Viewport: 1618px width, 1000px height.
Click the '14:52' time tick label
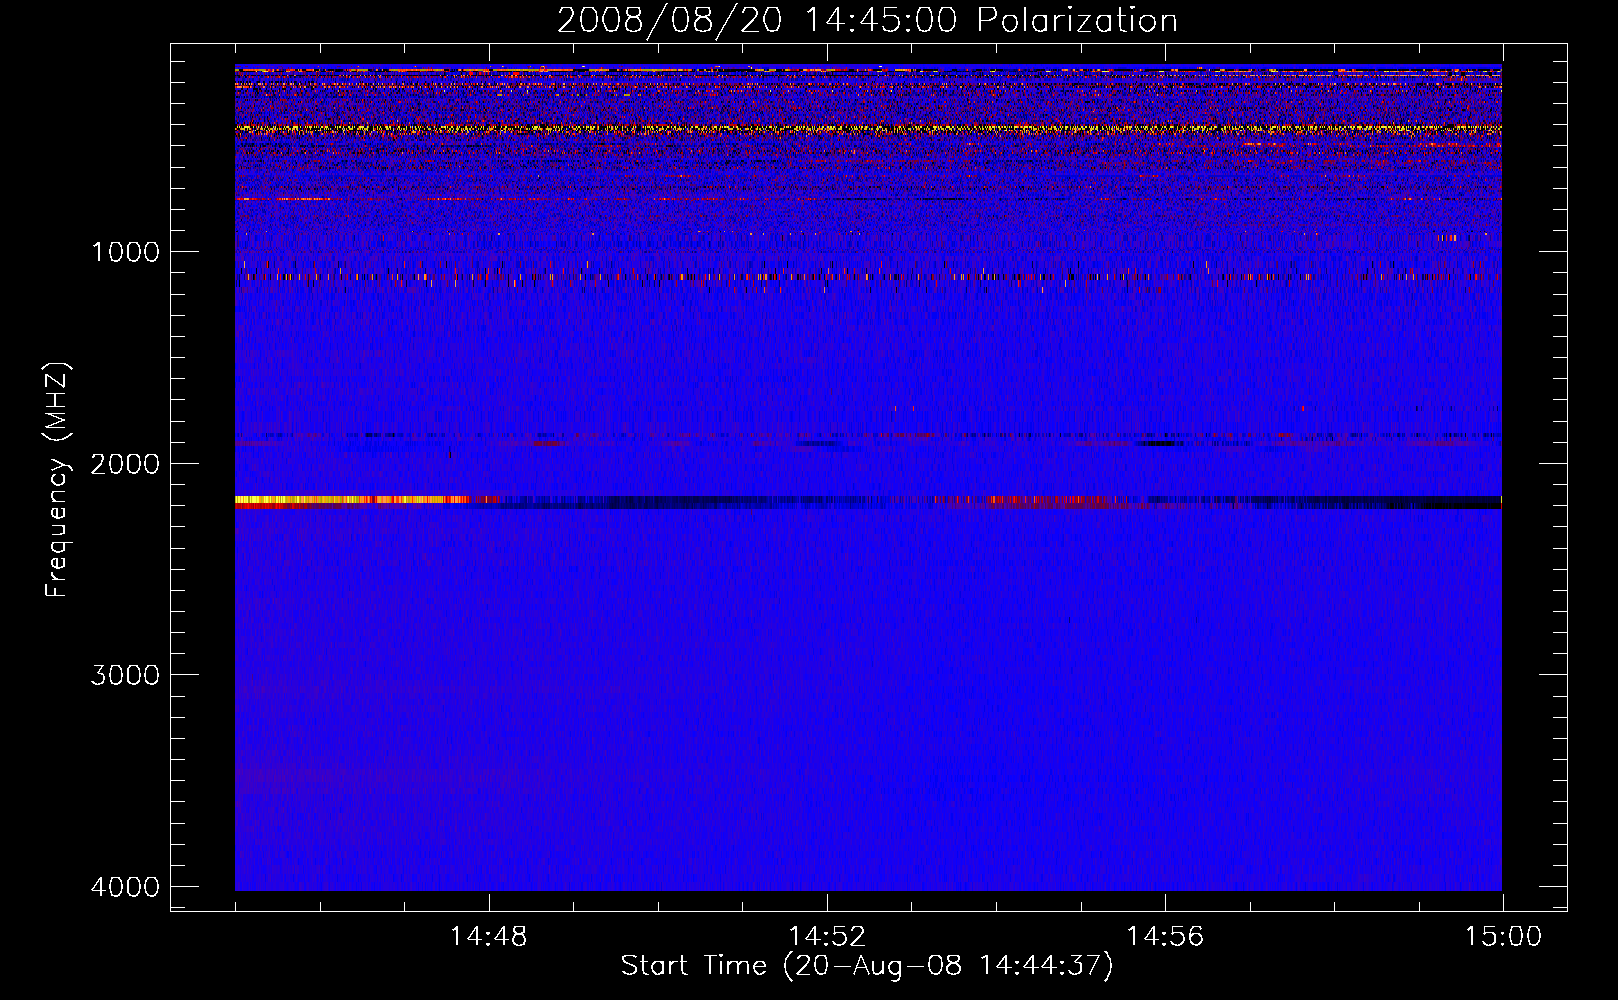(827, 937)
